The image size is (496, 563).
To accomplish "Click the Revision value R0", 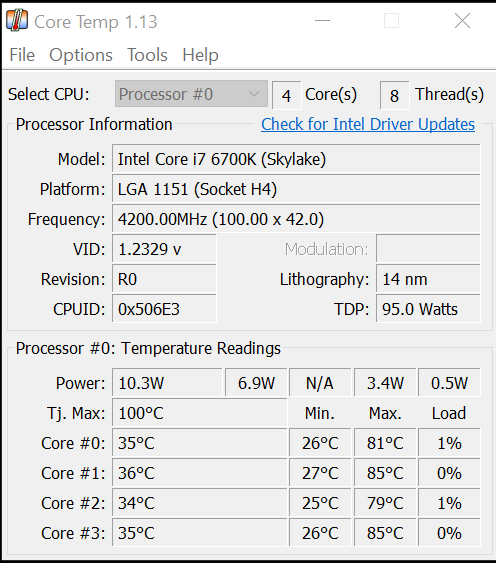I will coord(164,279).
